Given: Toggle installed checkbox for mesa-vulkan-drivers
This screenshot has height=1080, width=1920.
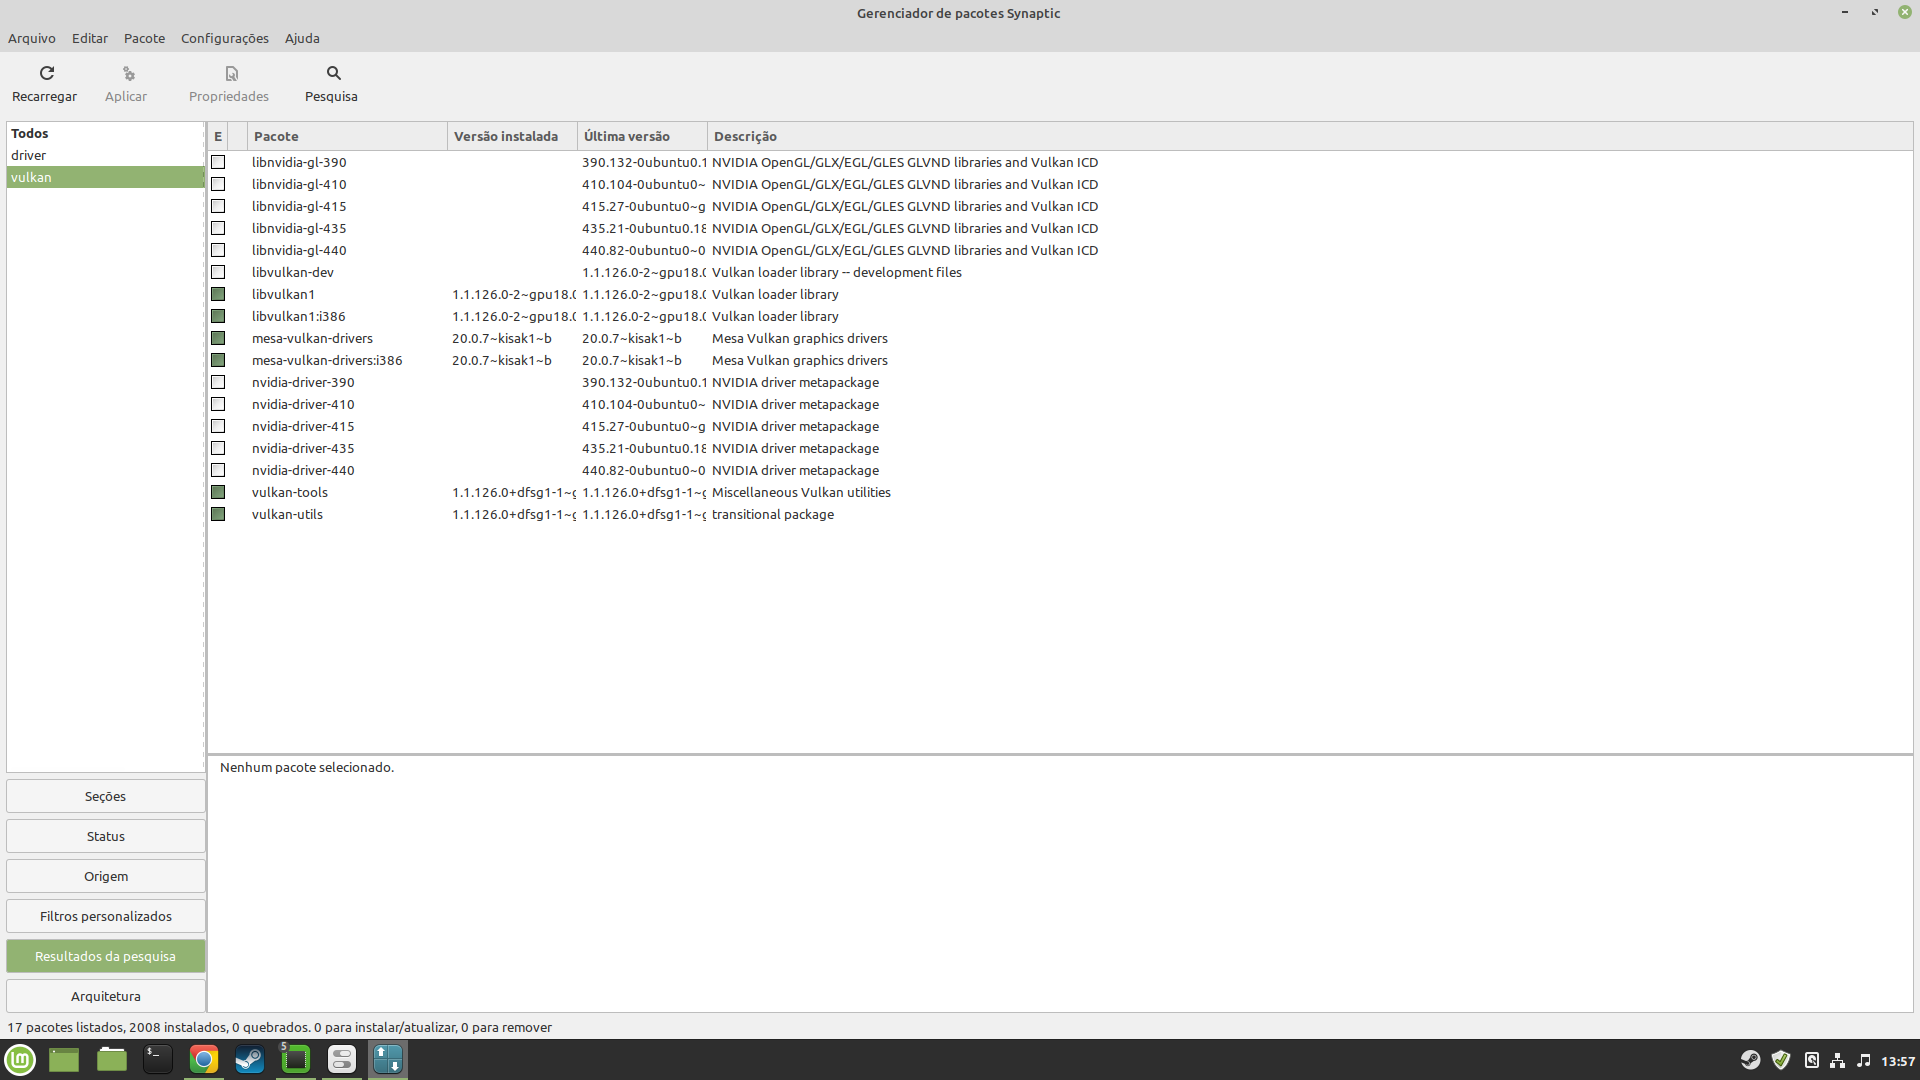Looking at the screenshot, I should pos(218,338).
